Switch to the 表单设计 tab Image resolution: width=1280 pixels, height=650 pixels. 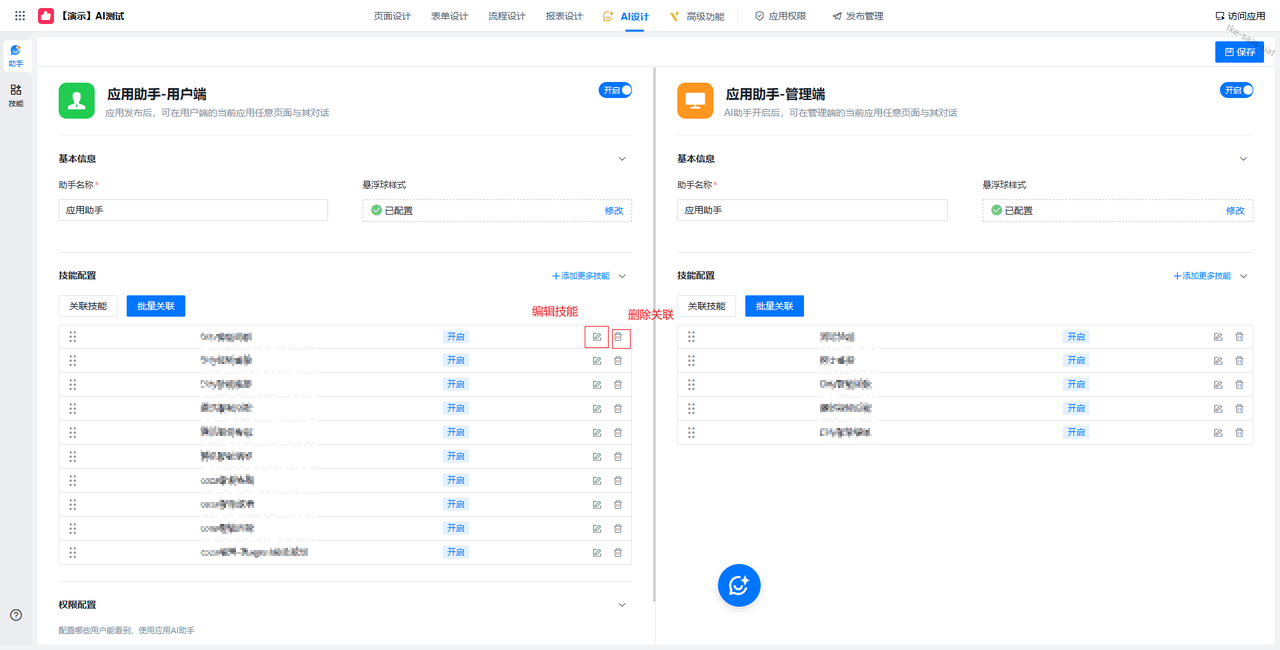(x=449, y=16)
